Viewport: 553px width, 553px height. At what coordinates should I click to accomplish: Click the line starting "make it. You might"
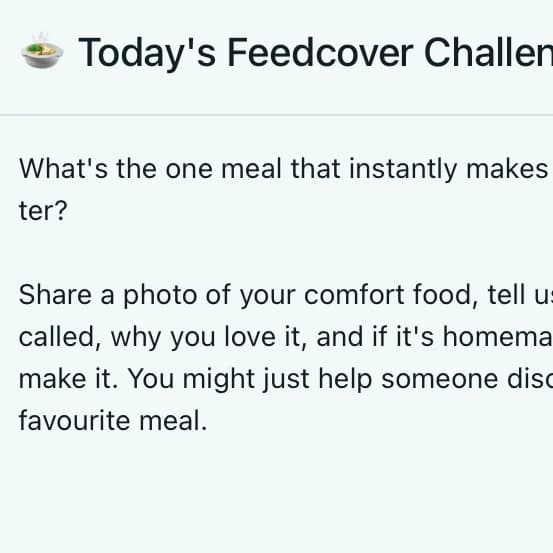(286, 379)
